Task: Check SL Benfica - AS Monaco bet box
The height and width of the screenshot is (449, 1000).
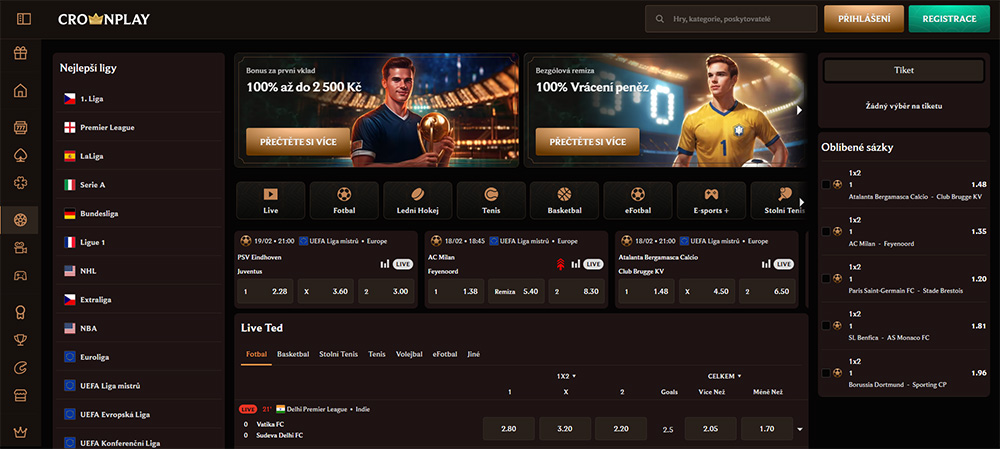Action: click(x=826, y=326)
